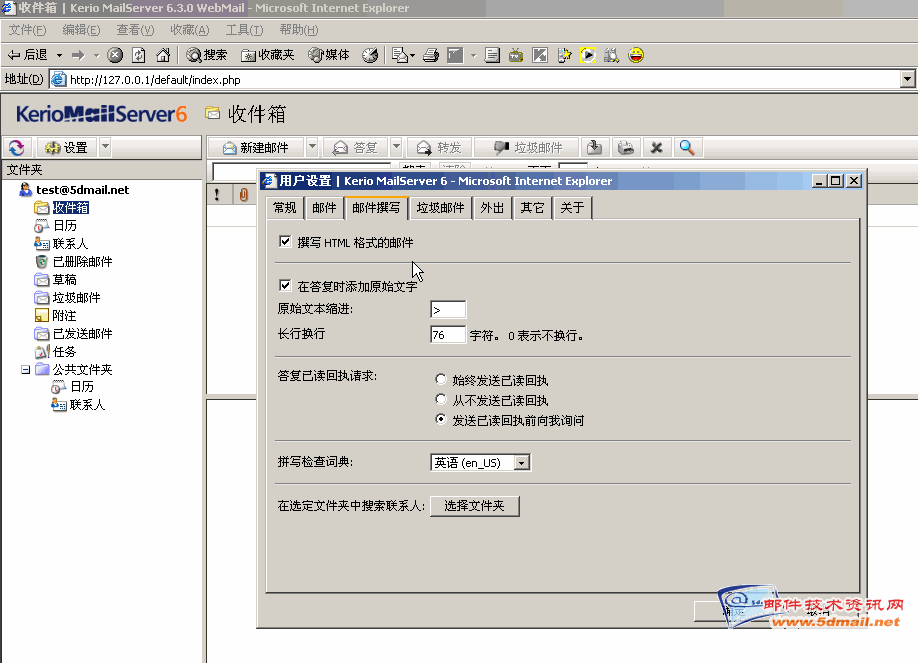Open the search magnifier in mail toolbar

[x=687, y=147]
